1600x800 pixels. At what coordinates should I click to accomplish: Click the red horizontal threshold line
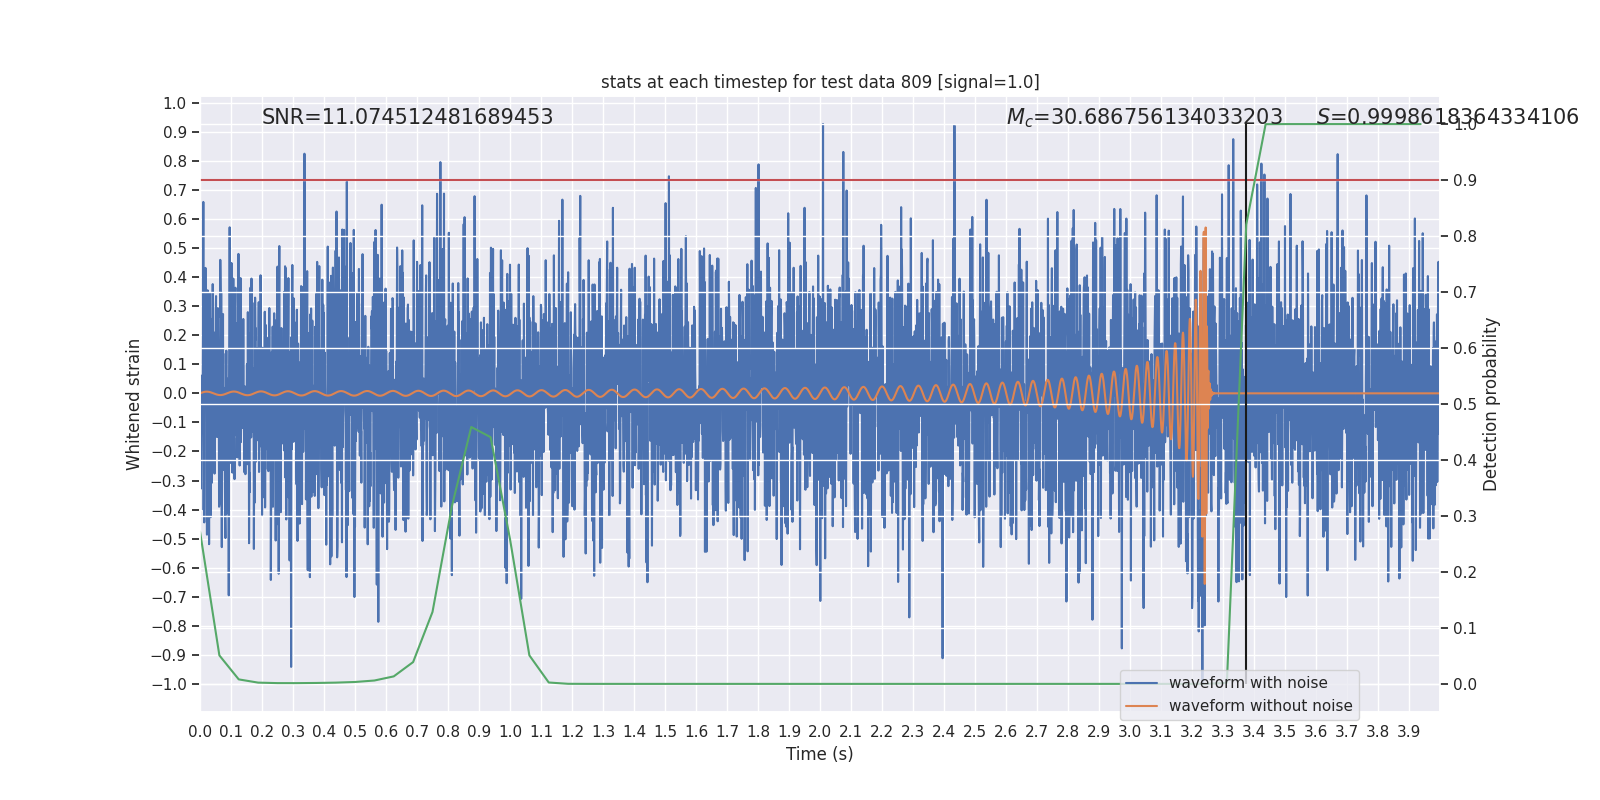pos(700,180)
